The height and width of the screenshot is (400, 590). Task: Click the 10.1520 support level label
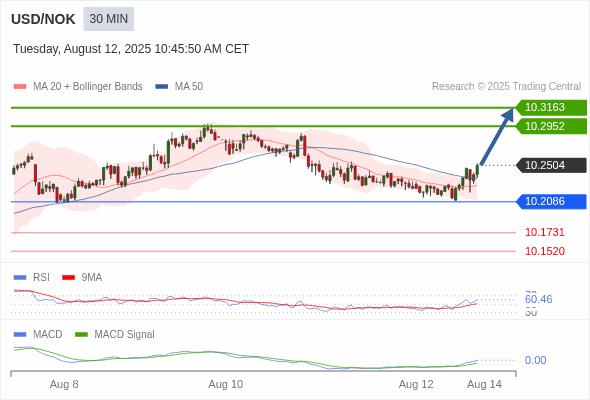point(545,251)
